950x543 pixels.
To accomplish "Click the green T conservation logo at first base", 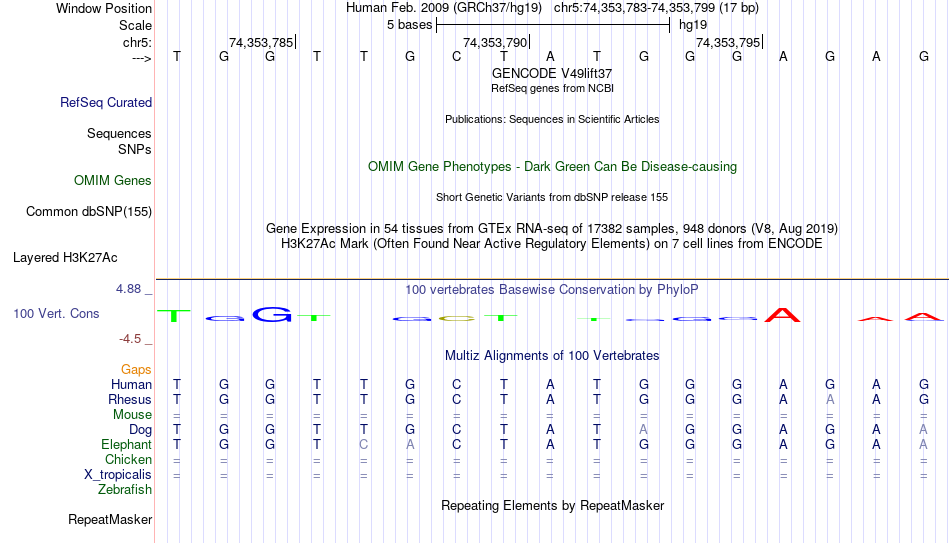I will click(174, 315).
